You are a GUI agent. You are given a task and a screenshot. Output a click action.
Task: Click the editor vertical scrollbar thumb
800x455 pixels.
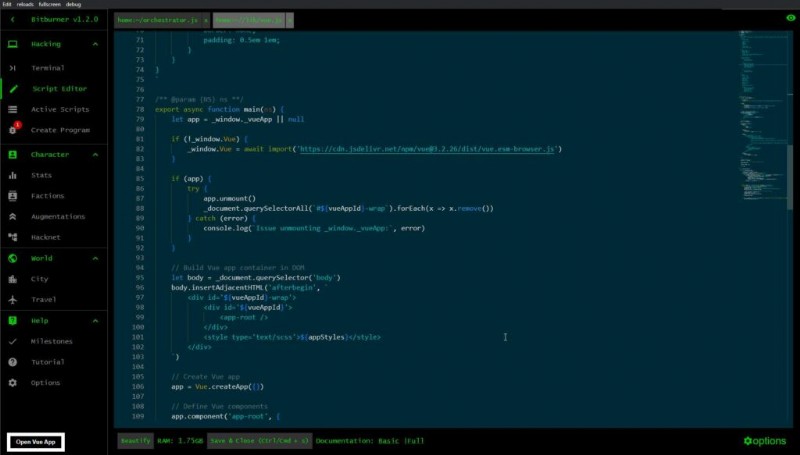(790, 179)
